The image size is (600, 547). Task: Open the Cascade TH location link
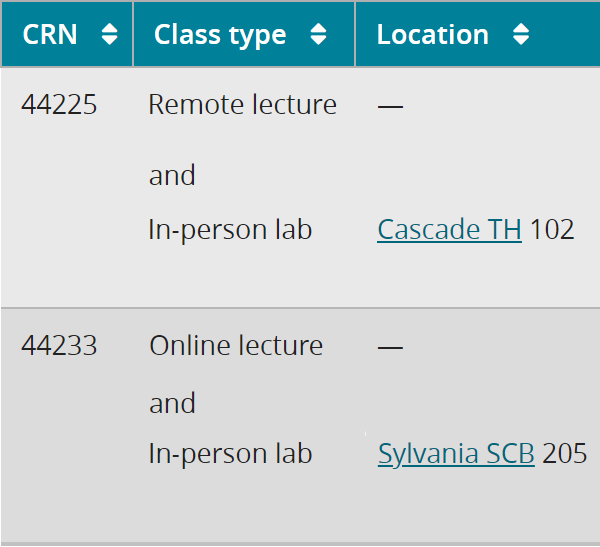pyautogui.click(x=449, y=230)
